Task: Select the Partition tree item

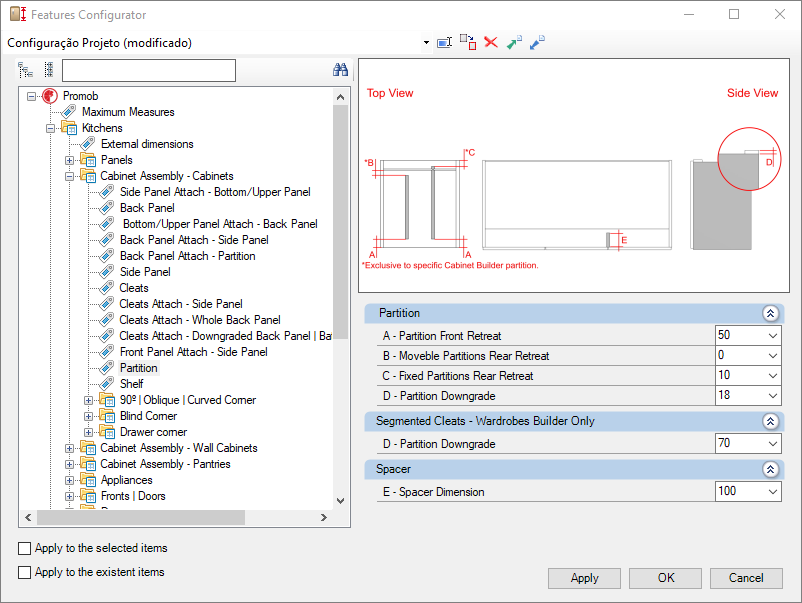Action: click(139, 368)
